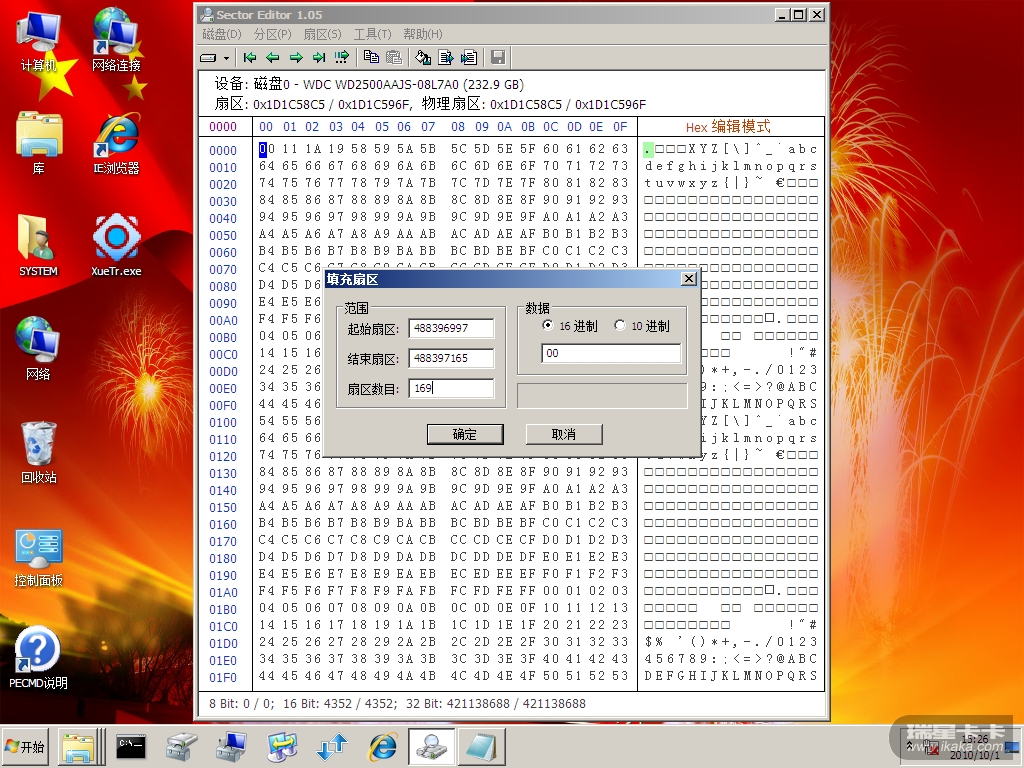Image resolution: width=1024 pixels, height=768 pixels.
Task: Select the 10 进制 radio button
Action: [x=620, y=325]
